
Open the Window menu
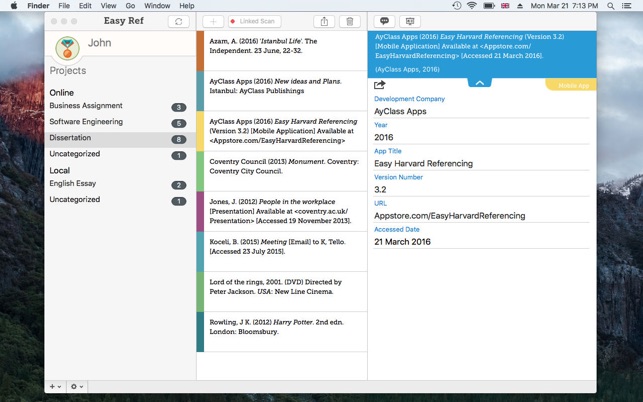click(x=157, y=6)
